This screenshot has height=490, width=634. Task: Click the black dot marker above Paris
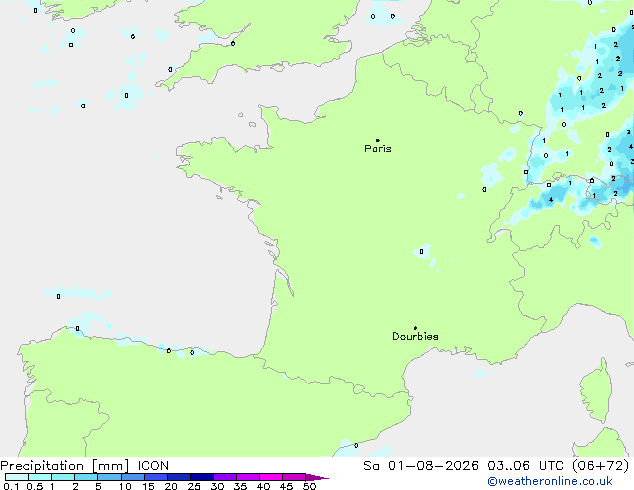(x=378, y=140)
